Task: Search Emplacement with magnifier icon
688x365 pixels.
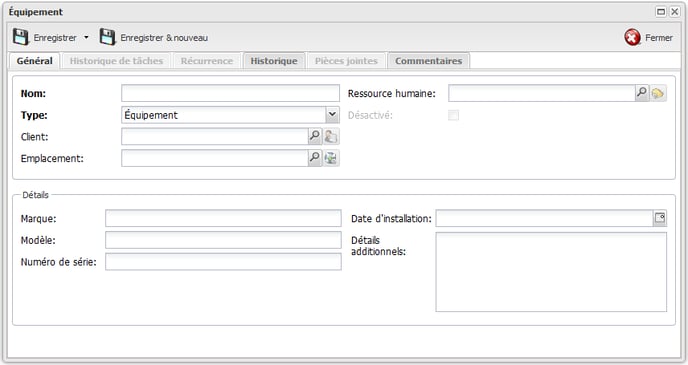Action: click(315, 158)
